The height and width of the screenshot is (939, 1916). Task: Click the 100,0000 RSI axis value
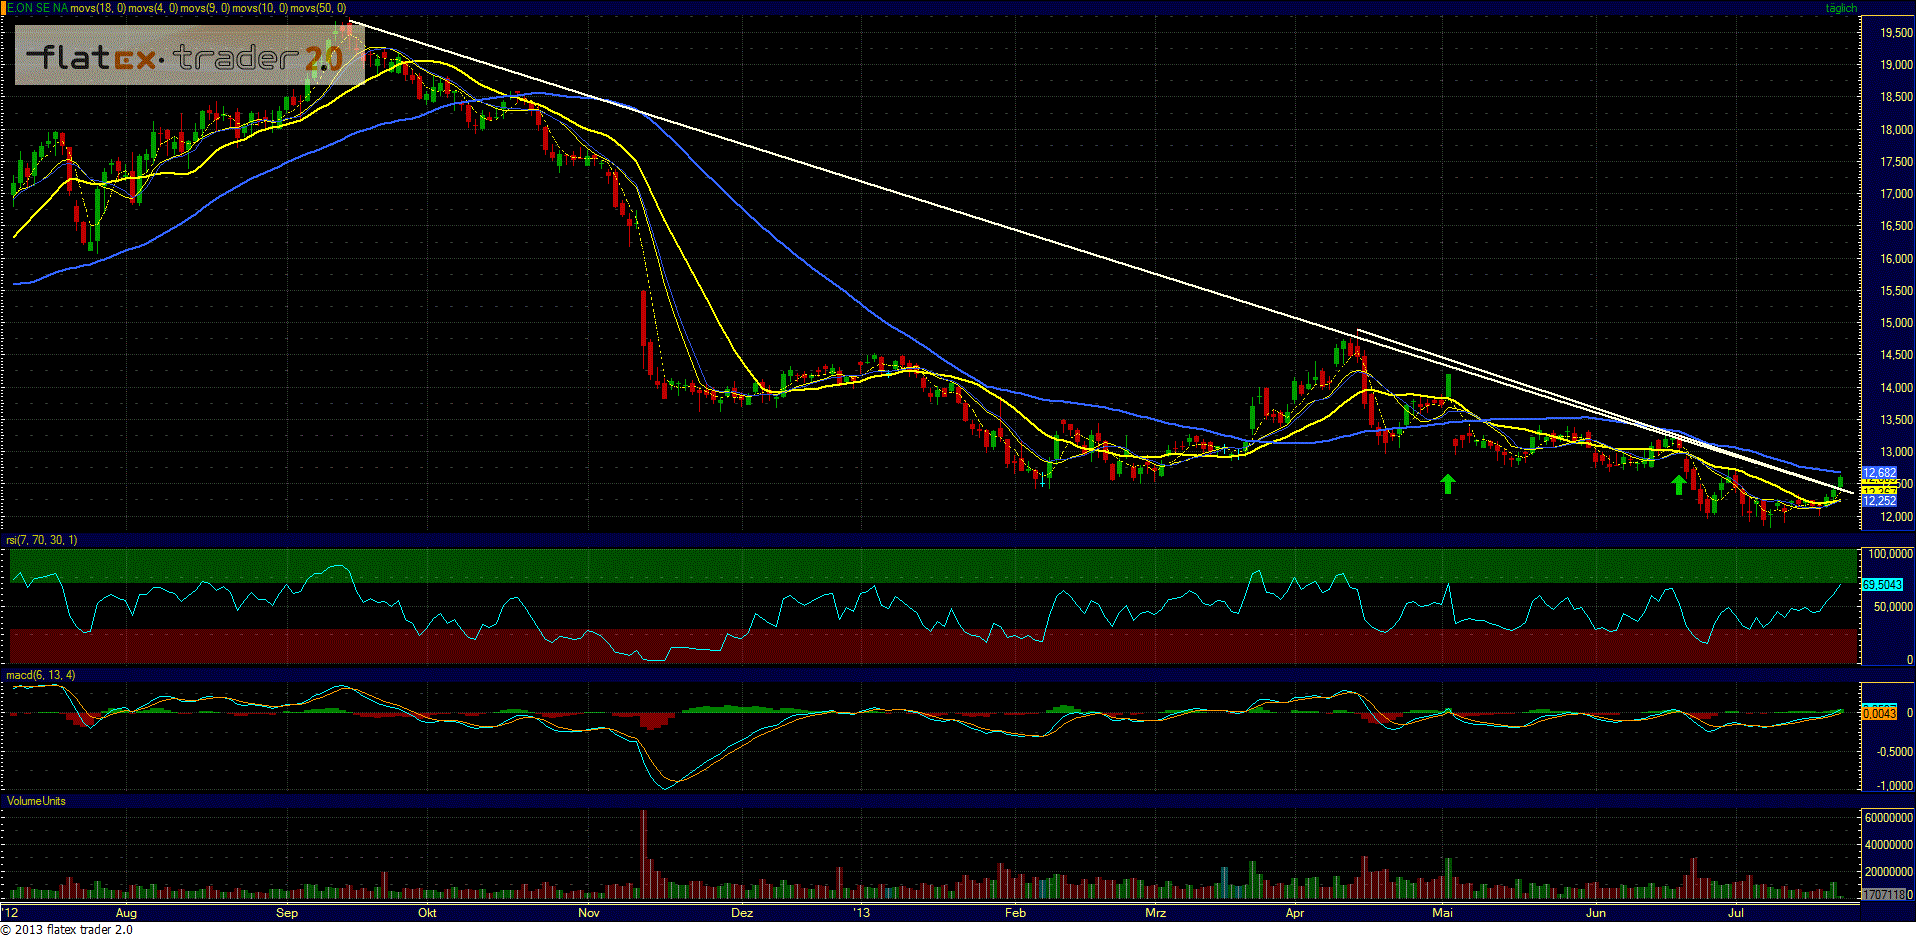[1890, 554]
